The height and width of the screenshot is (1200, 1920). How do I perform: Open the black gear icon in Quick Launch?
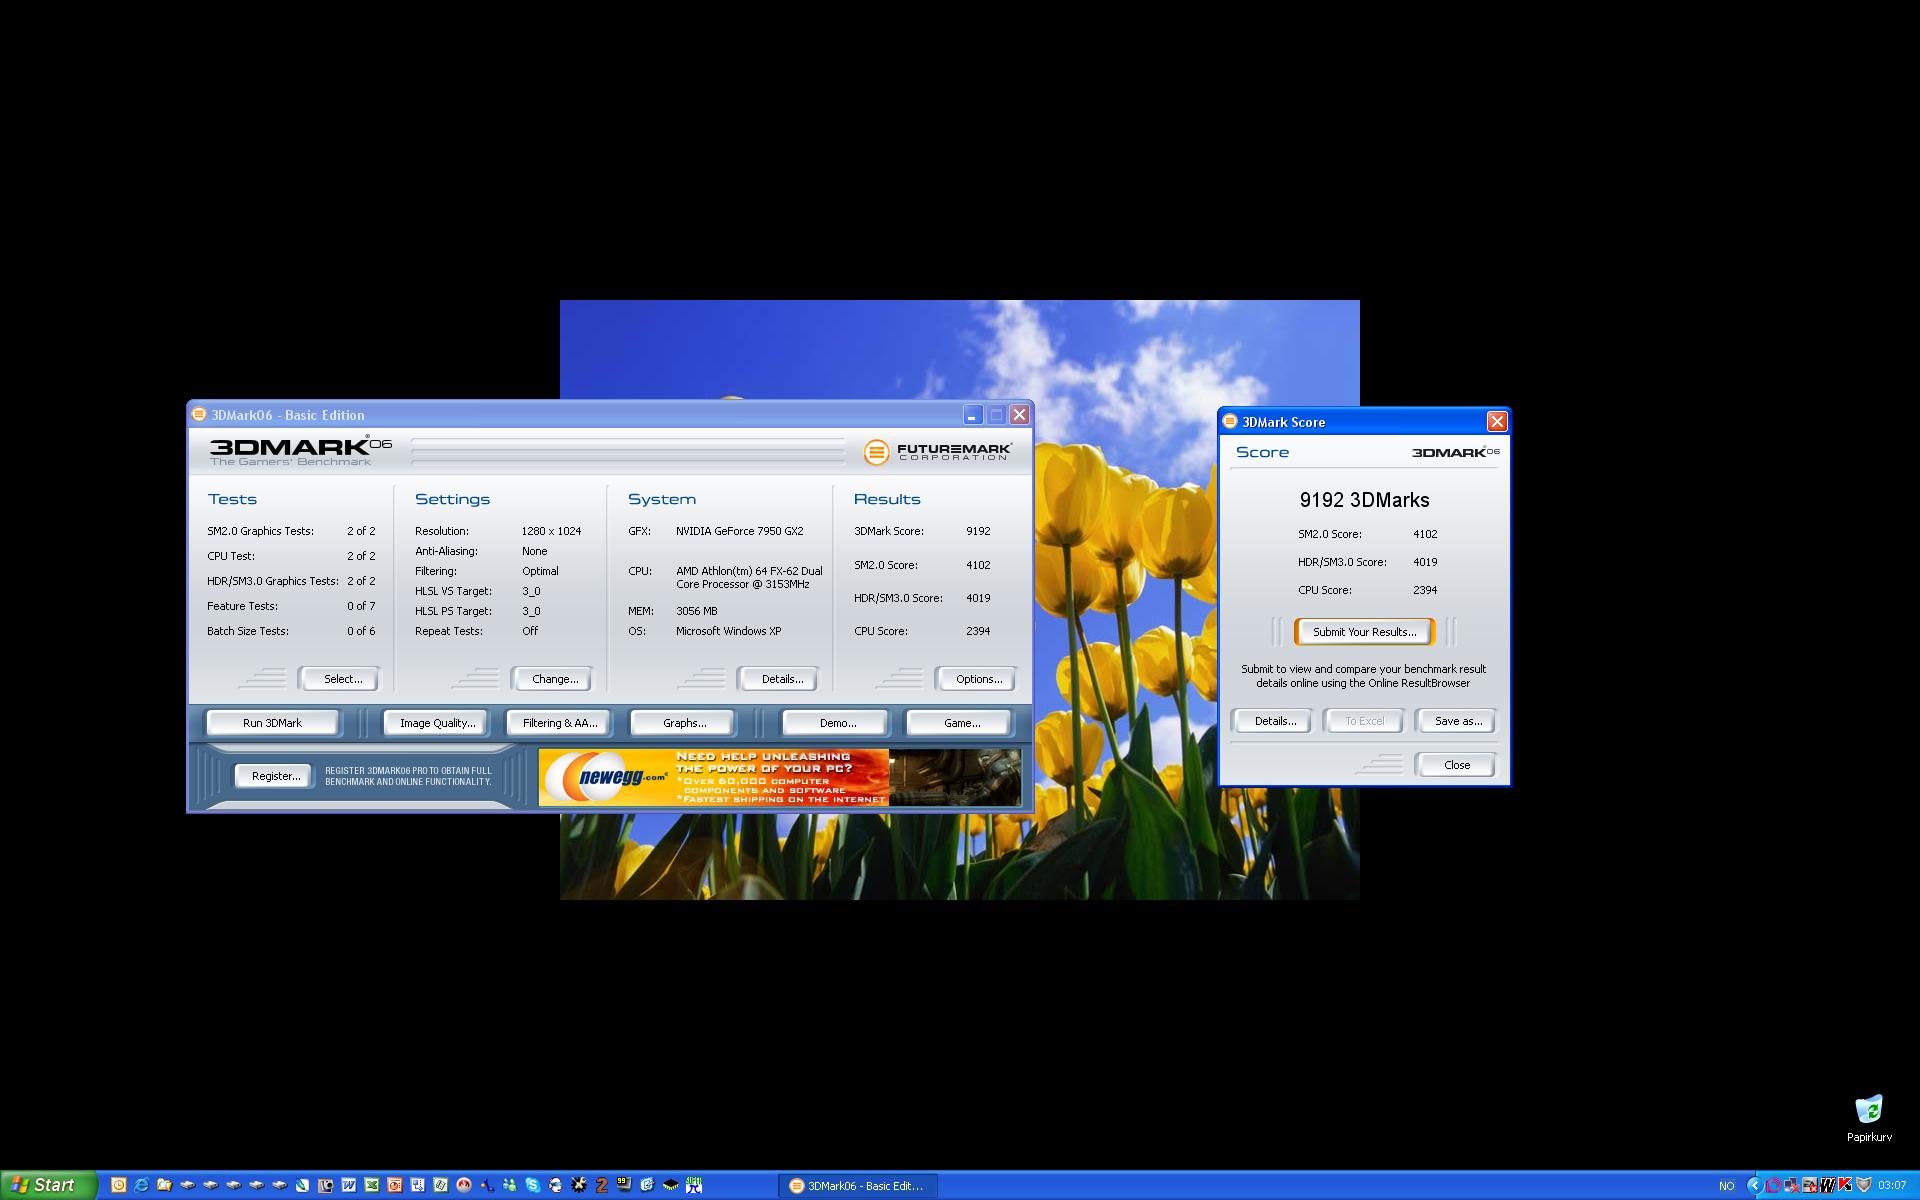click(579, 1185)
